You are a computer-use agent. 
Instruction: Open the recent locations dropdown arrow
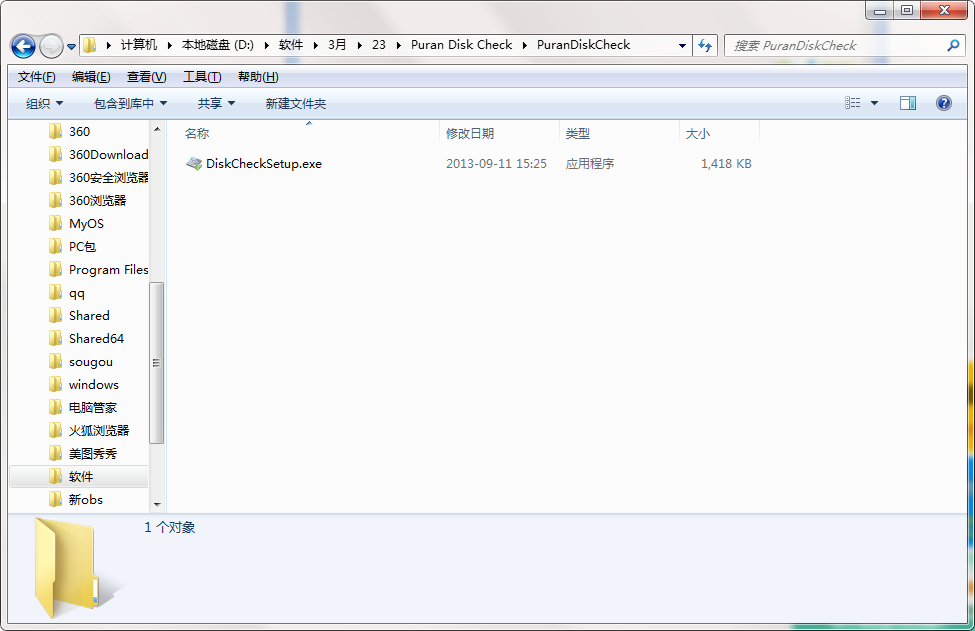pyautogui.click(x=72, y=47)
